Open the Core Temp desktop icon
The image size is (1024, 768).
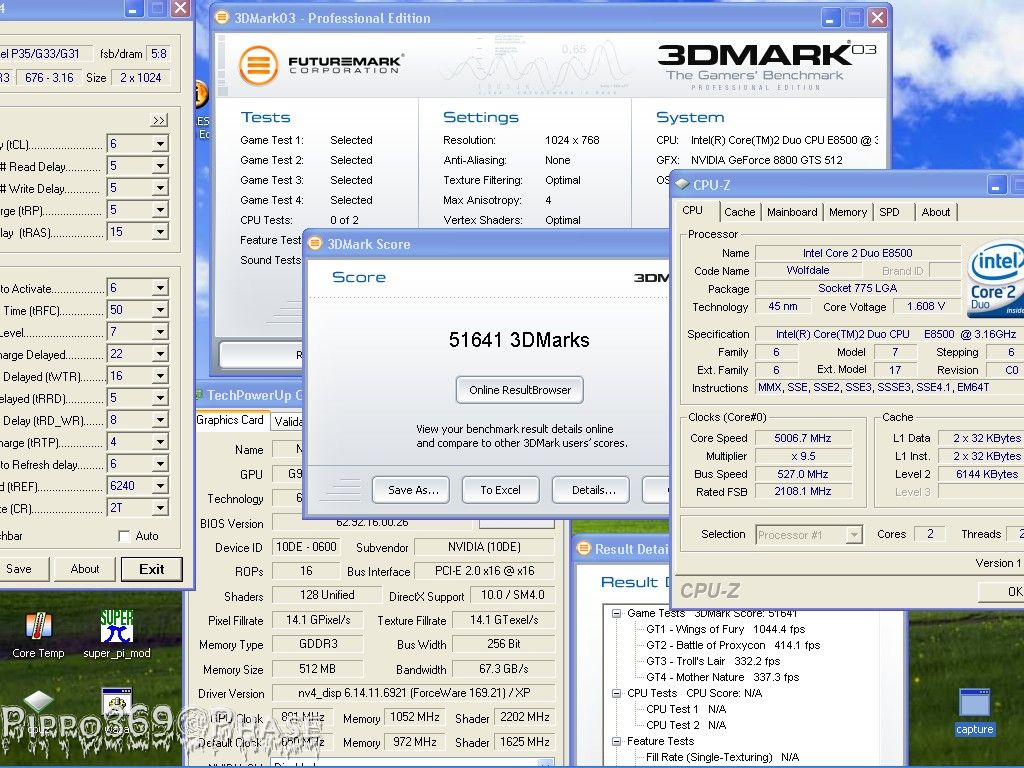(39, 635)
